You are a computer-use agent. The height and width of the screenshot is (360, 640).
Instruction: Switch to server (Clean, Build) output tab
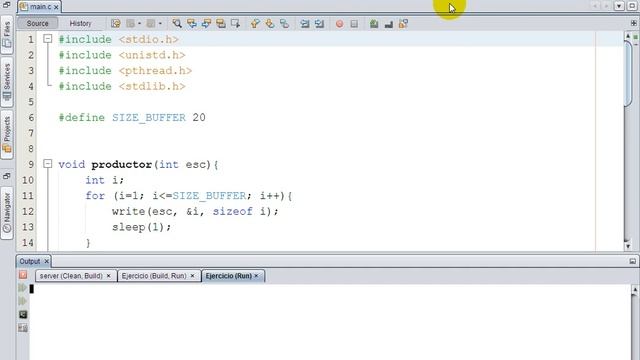click(x=71, y=276)
